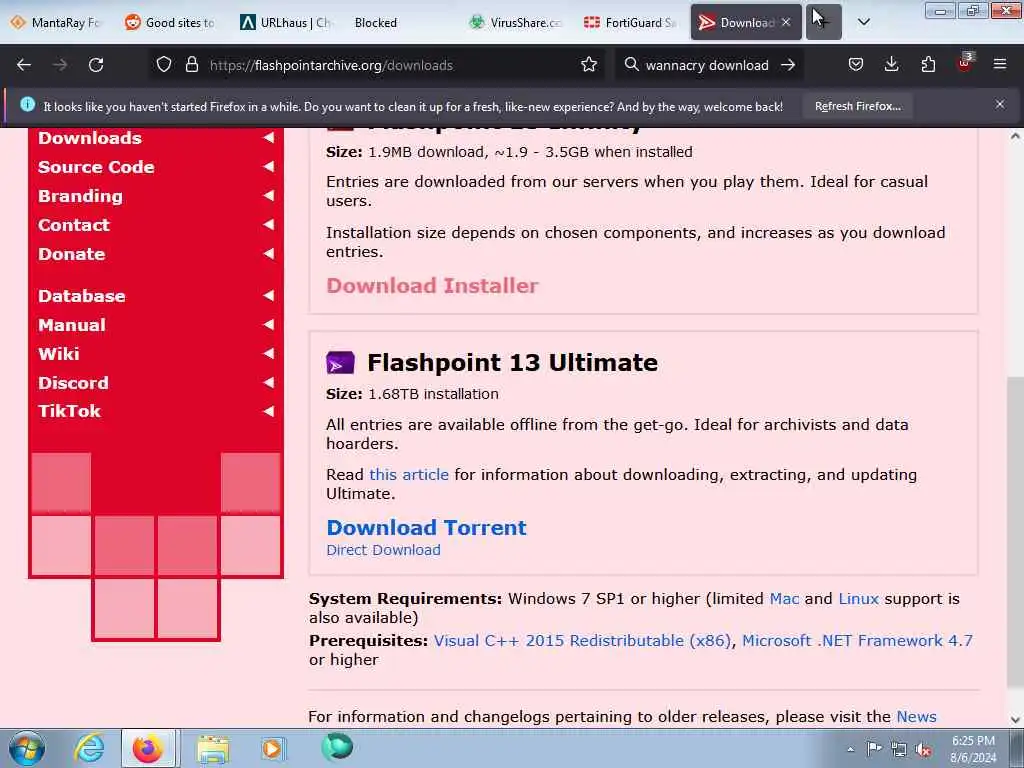
Task: List all tabs dropdown chevron
Action: 863,22
